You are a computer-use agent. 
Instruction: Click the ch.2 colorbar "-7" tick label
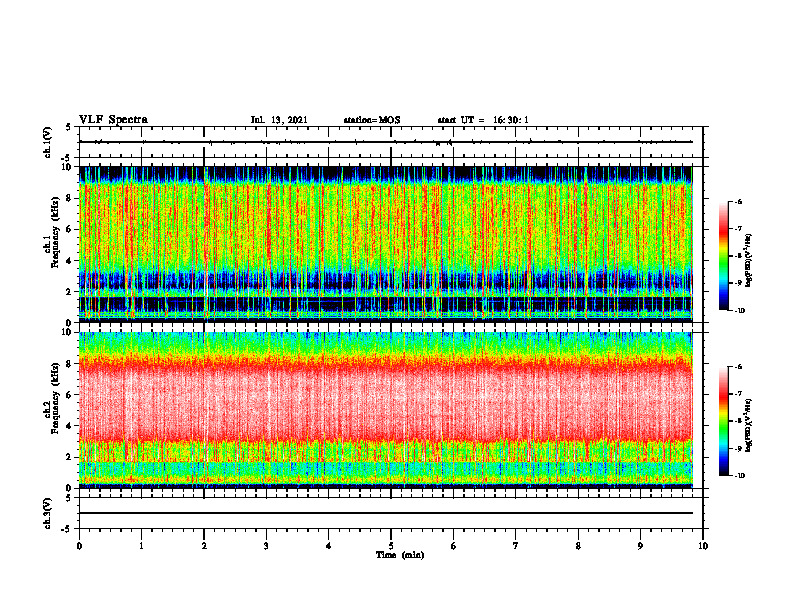[x=739, y=394]
